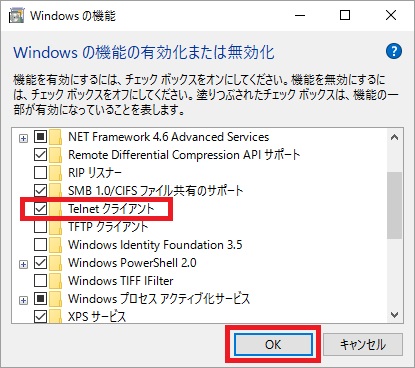Uncheck the Telnet クライアント checkbox

(x=40, y=209)
